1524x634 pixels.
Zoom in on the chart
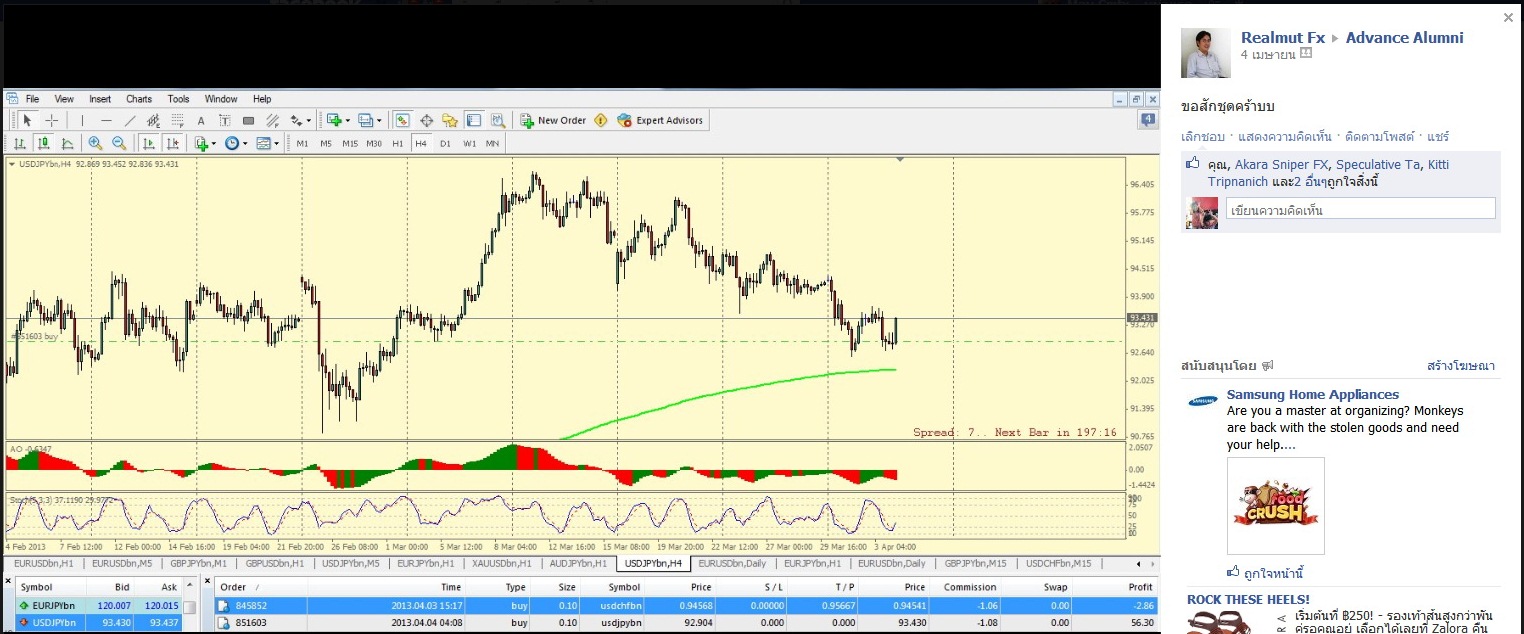95,143
